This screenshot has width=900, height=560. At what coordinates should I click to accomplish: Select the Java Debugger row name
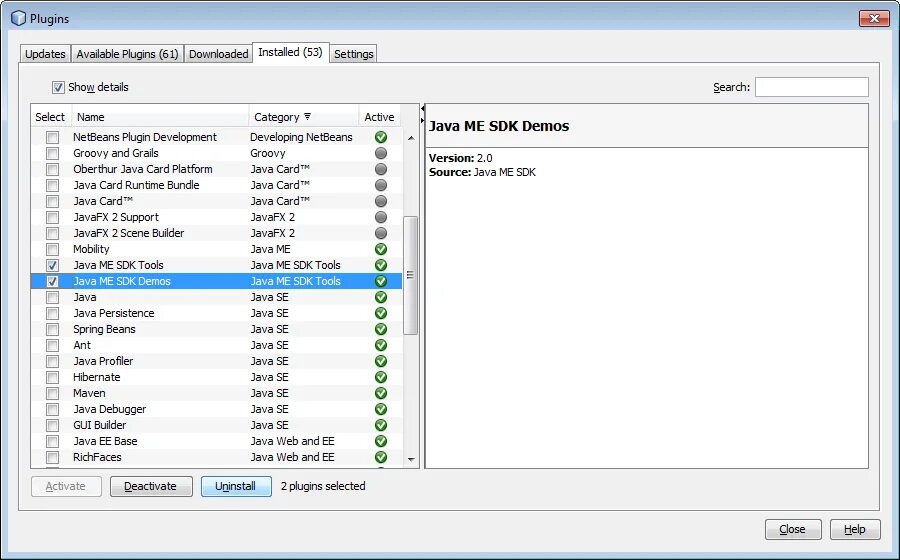[x=110, y=410]
